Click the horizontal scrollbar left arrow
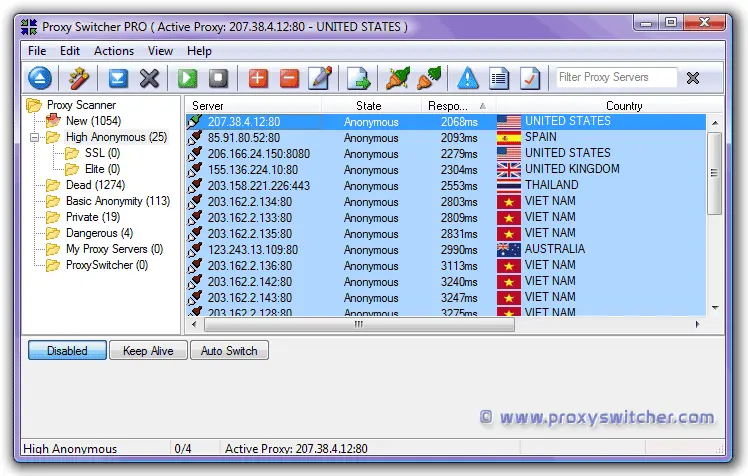This screenshot has height=476, width=748. pos(194,324)
